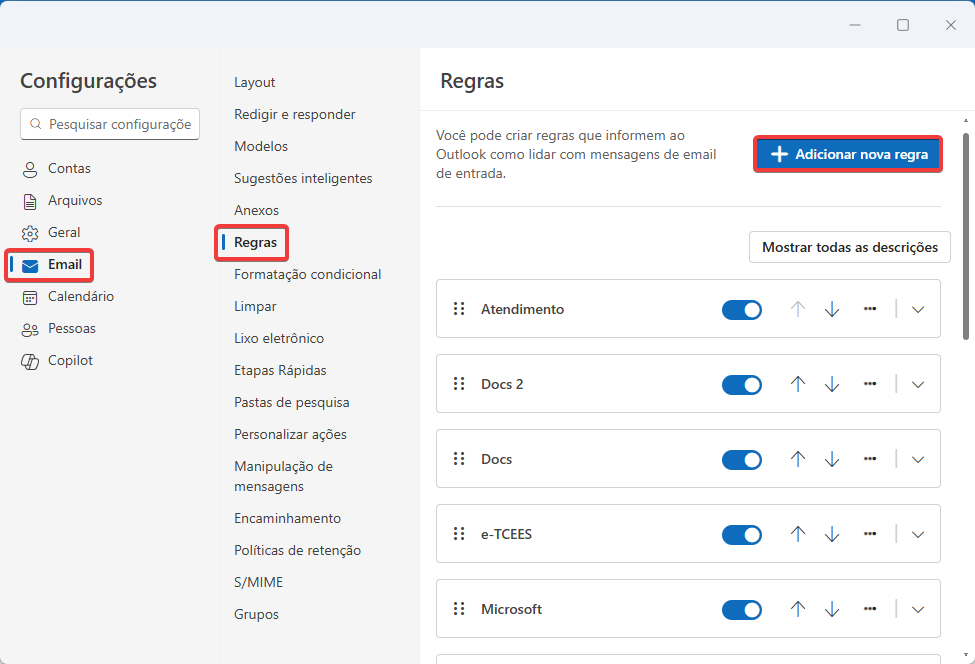This screenshot has height=664, width=975.
Task: Disable the Atendimento rule toggle
Action: coord(742,310)
